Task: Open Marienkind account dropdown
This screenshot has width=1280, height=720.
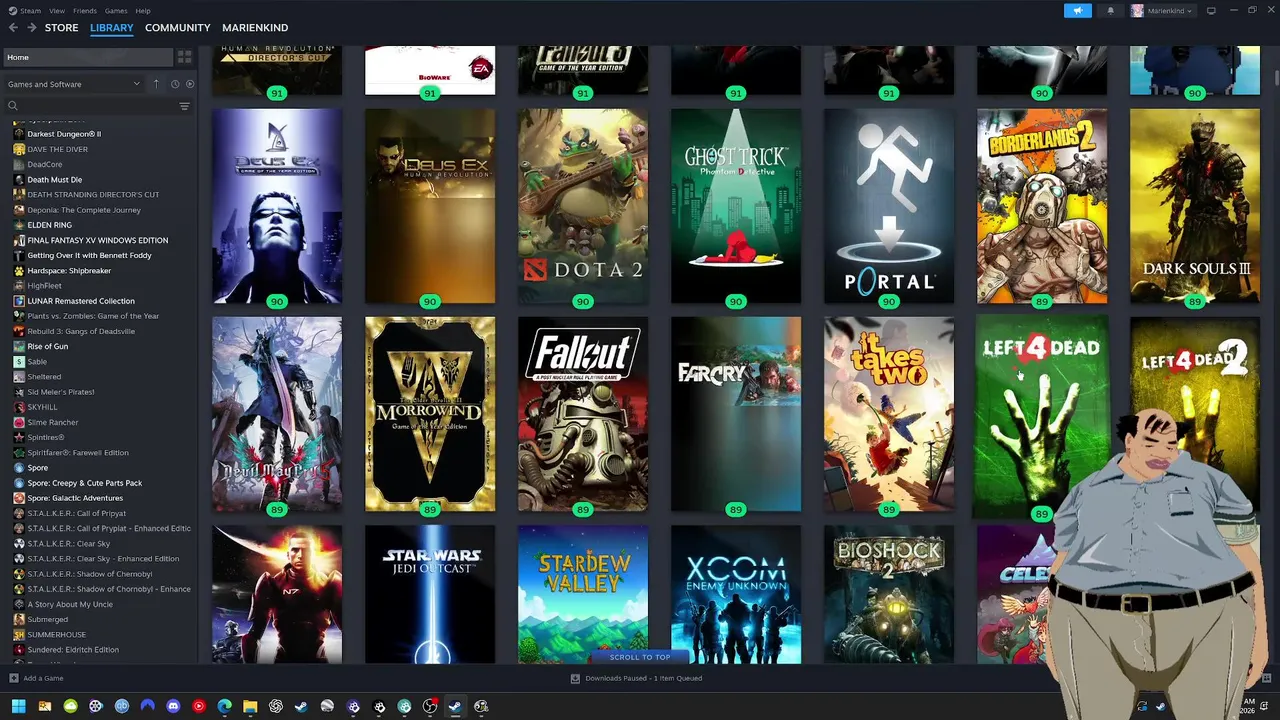Action: (x=1163, y=10)
